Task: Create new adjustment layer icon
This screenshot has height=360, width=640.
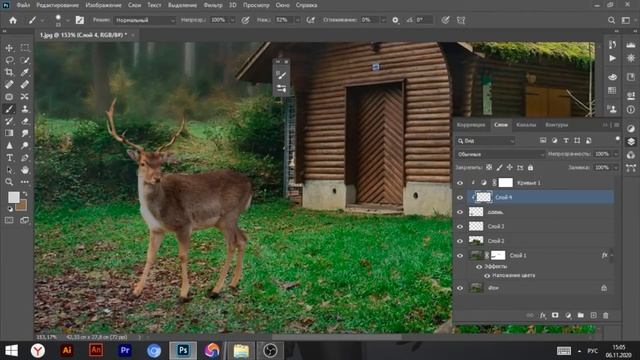Action: [x=568, y=315]
